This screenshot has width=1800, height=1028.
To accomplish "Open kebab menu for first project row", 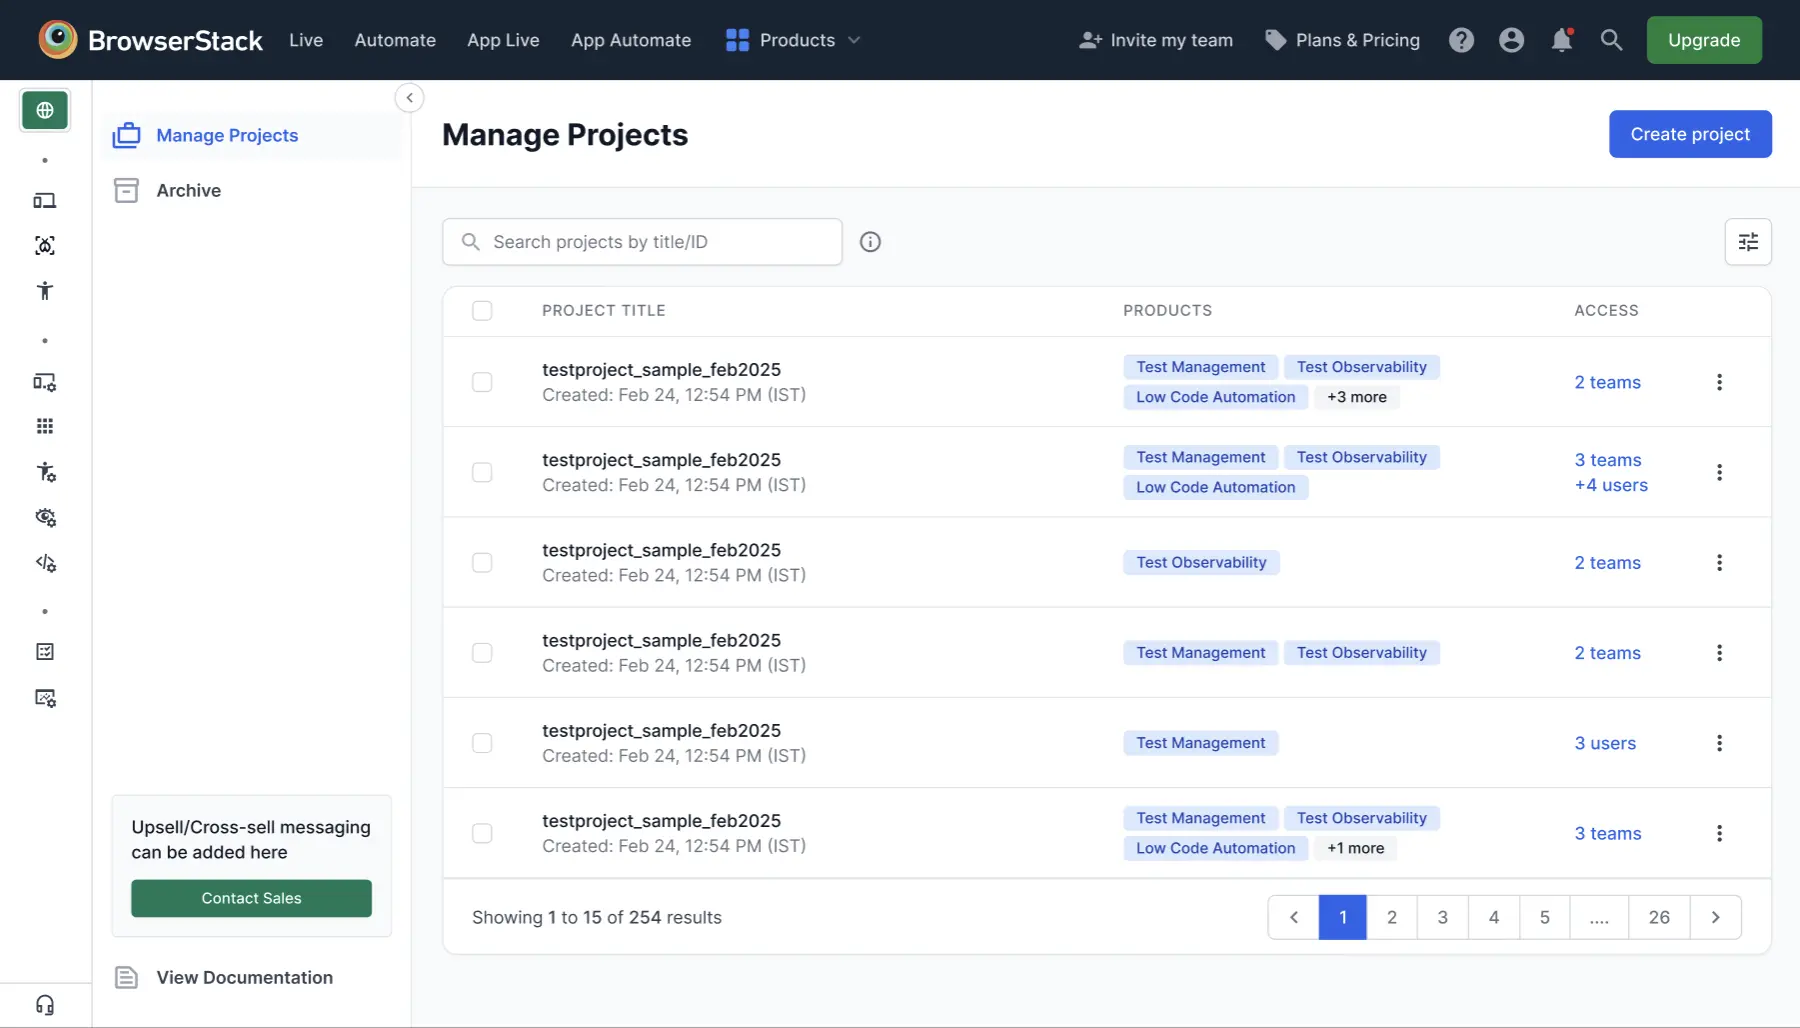I will [x=1719, y=382].
